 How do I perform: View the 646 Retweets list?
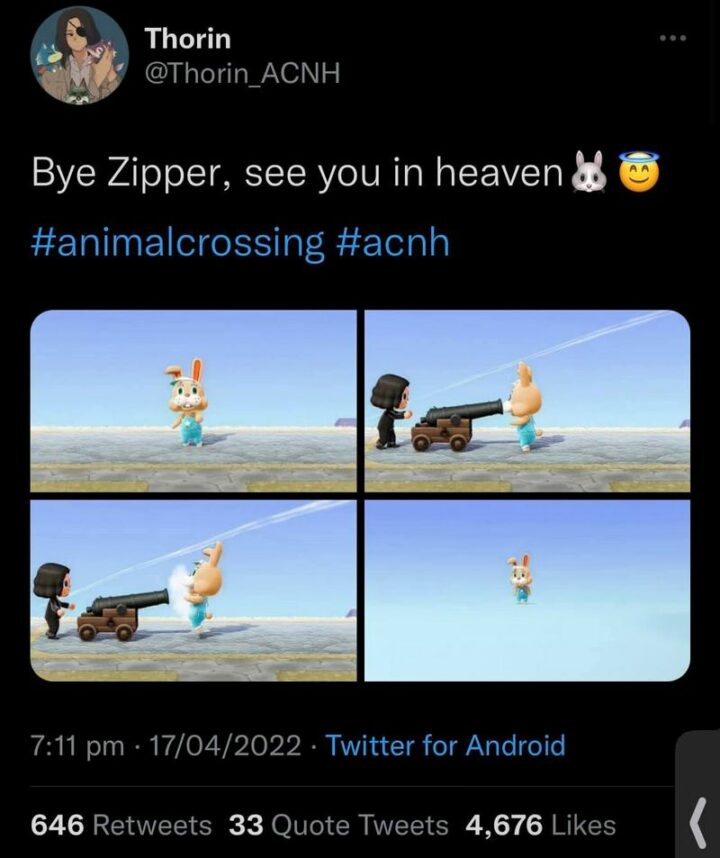click(121, 825)
